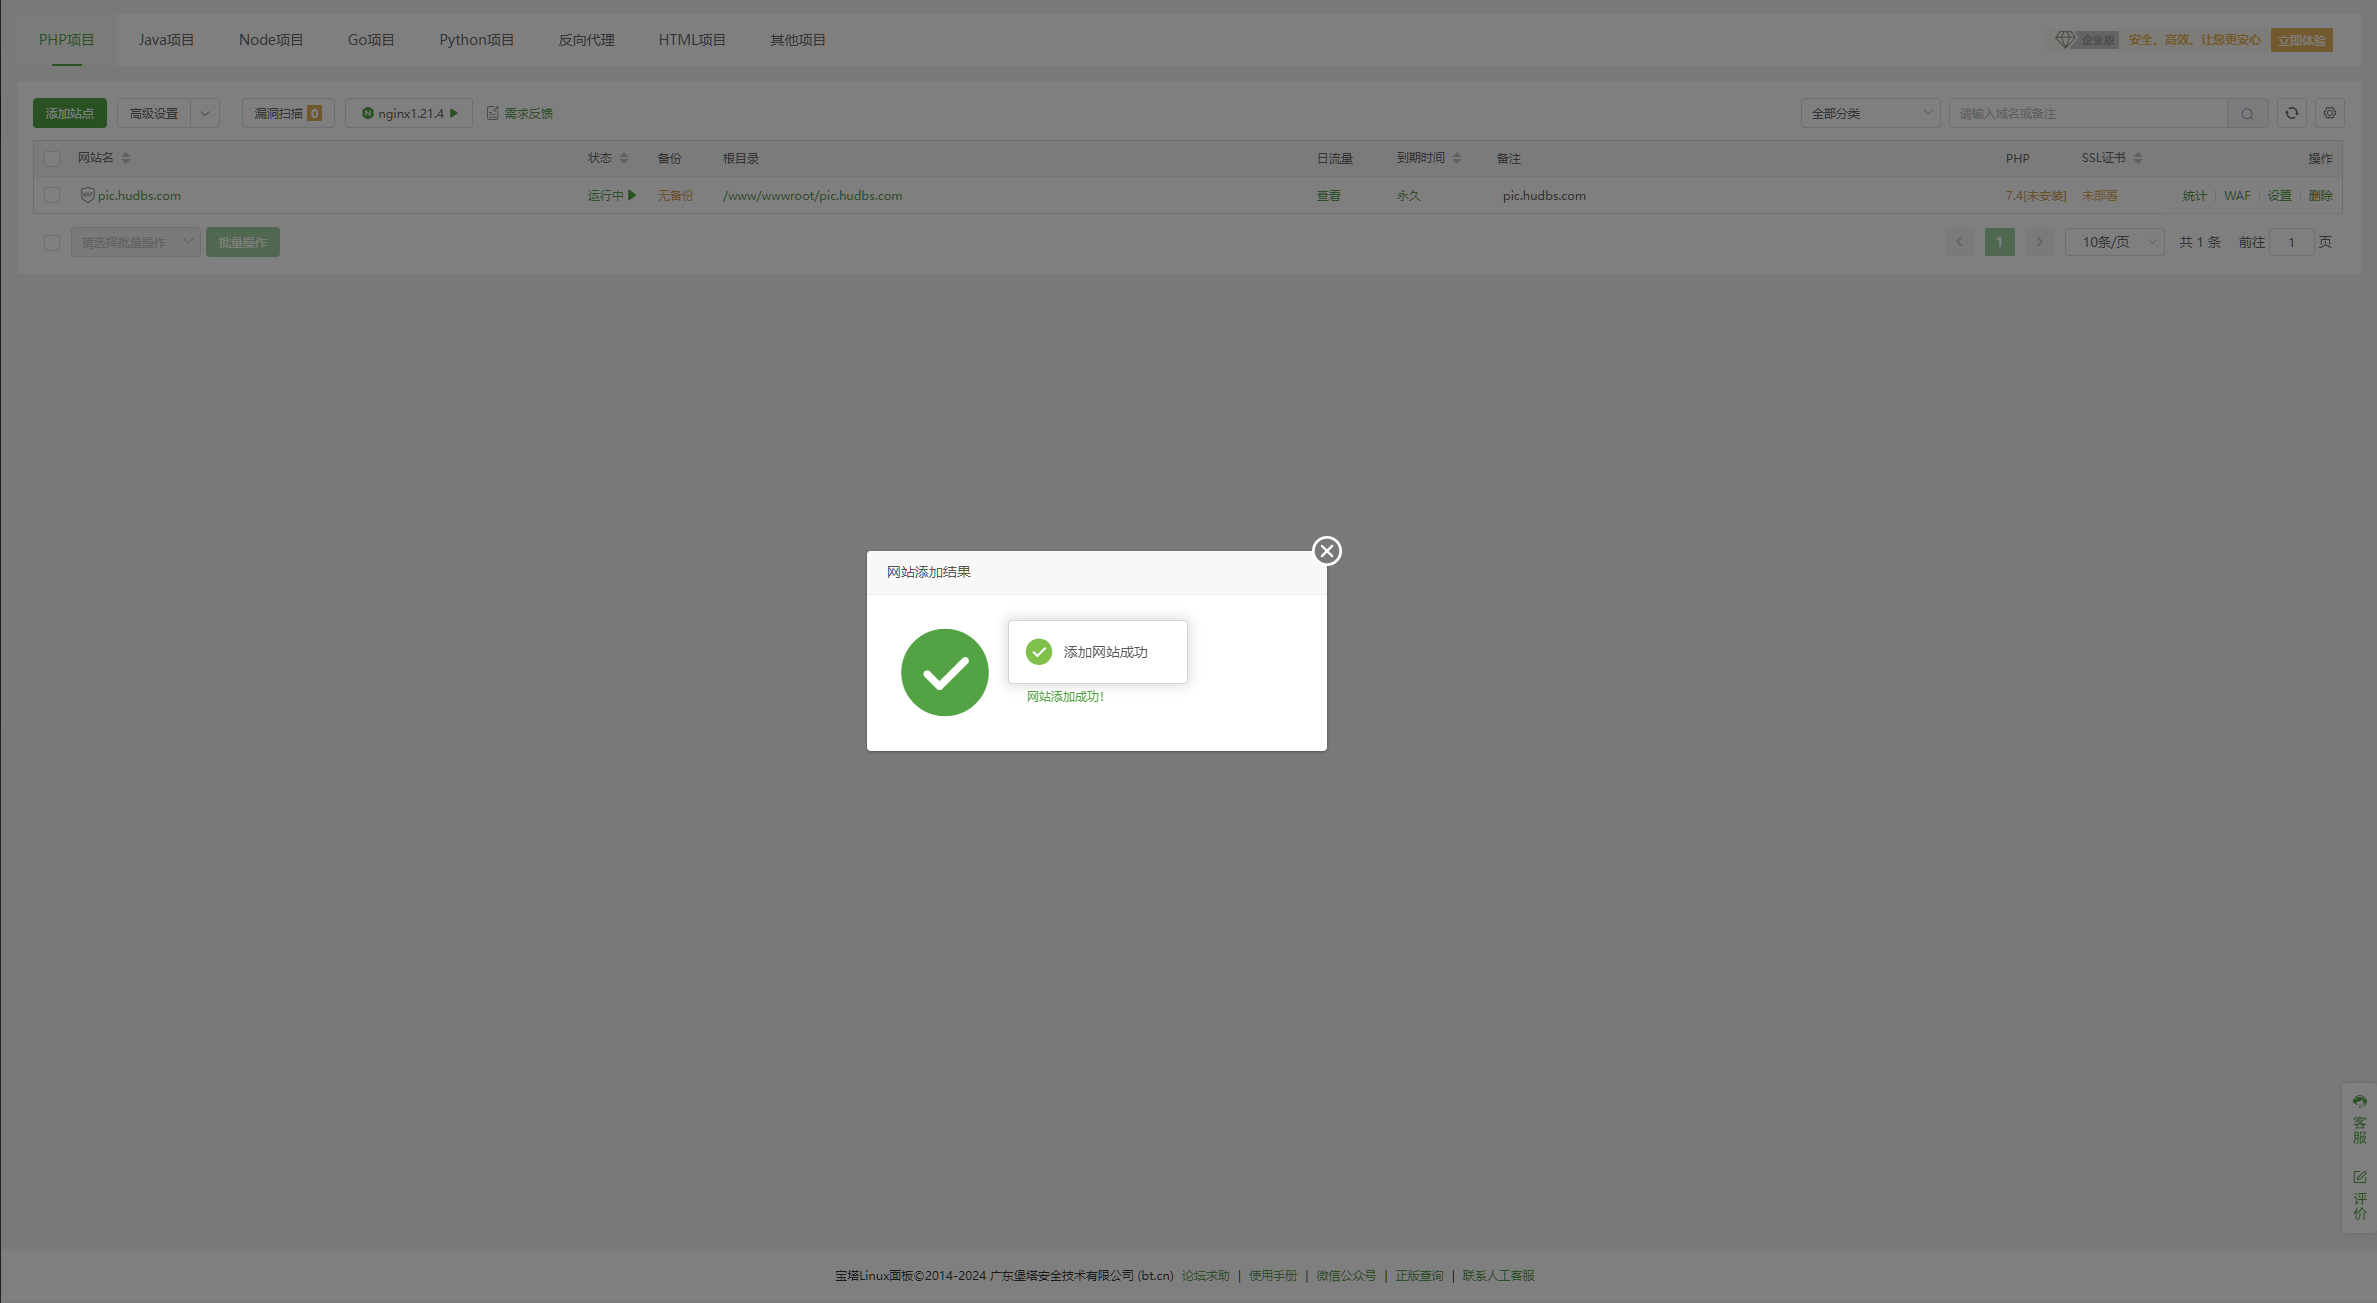Click SSL 未部署 status
The width and height of the screenshot is (2377, 1303).
pos(2099,195)
